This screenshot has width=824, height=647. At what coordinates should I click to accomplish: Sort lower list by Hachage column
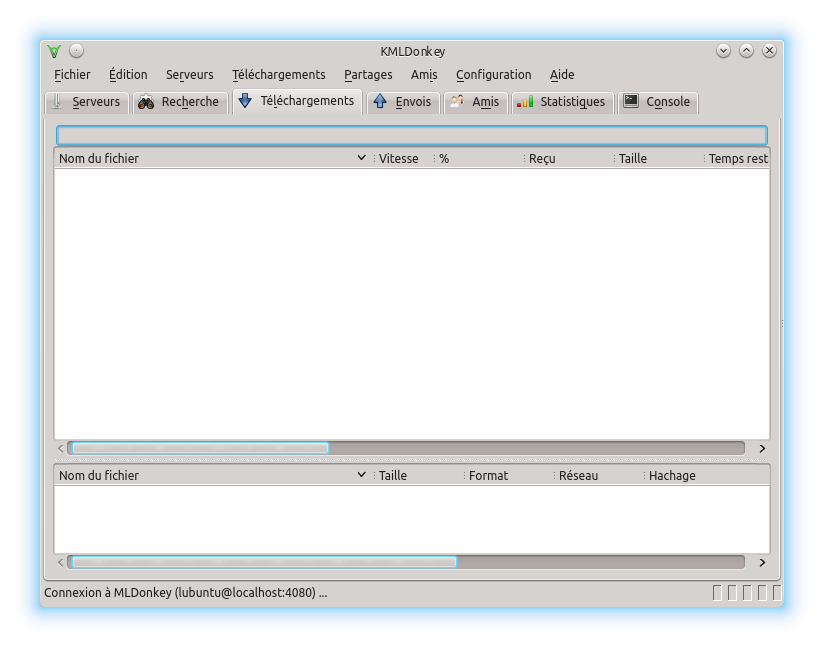click(x=706, y=475)
